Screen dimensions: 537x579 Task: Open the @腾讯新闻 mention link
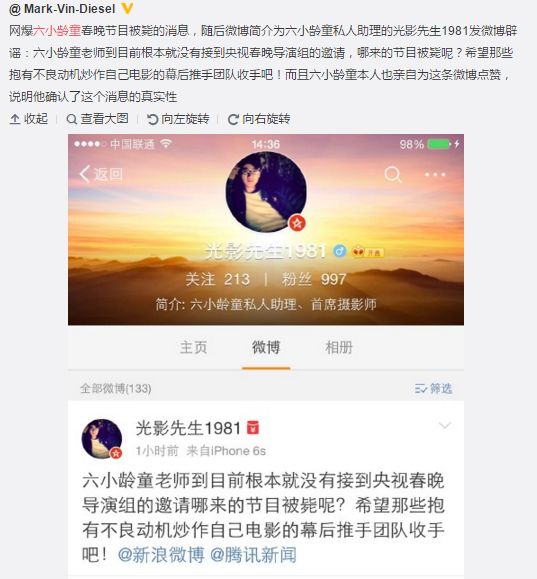click(x=253, y=555)
